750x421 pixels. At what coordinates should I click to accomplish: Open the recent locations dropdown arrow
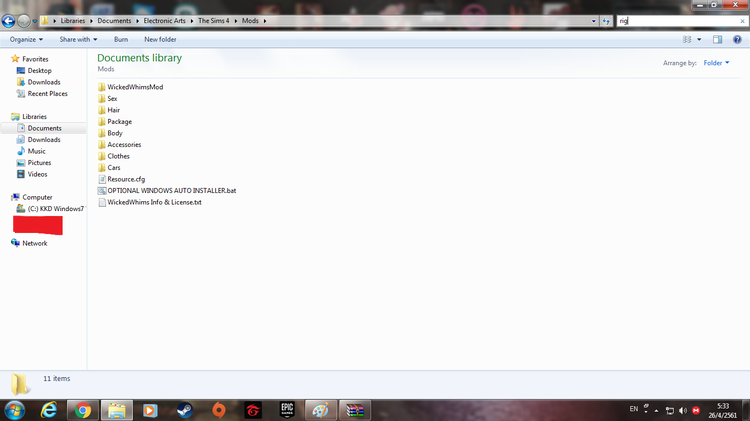(x=34, y=21)
